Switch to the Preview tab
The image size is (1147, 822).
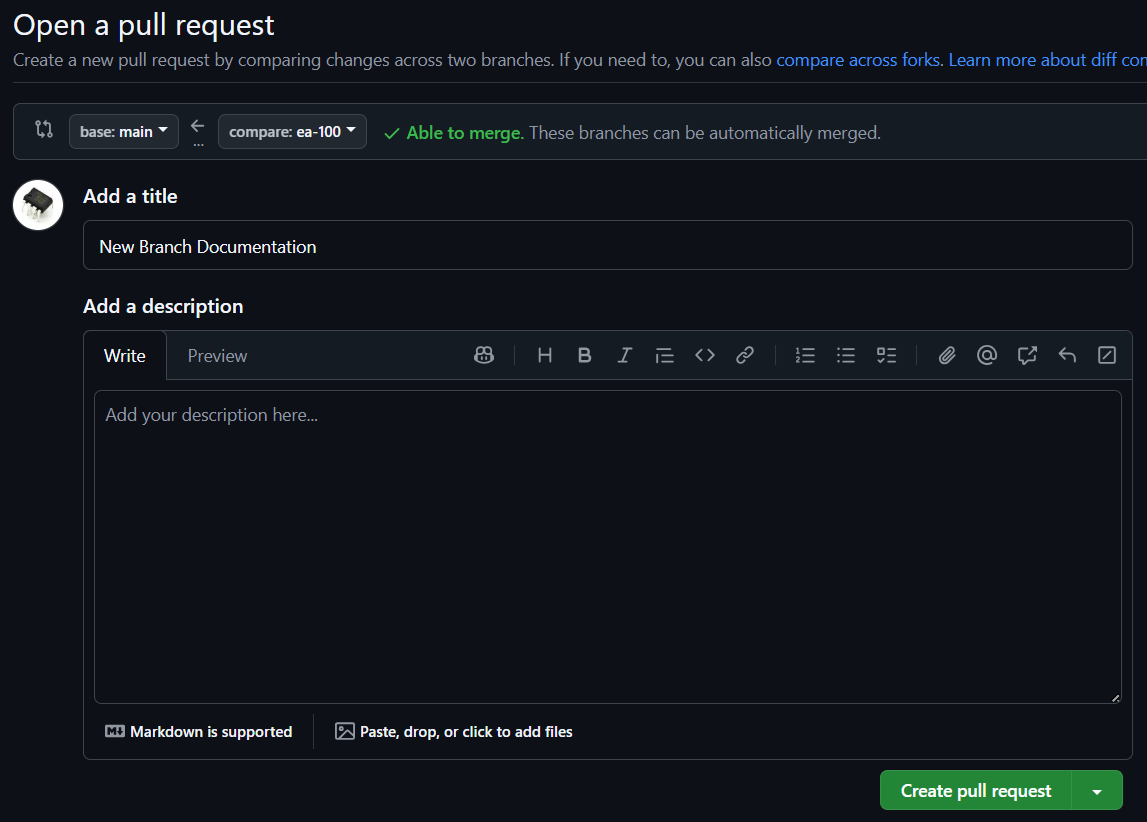point(217,356)
